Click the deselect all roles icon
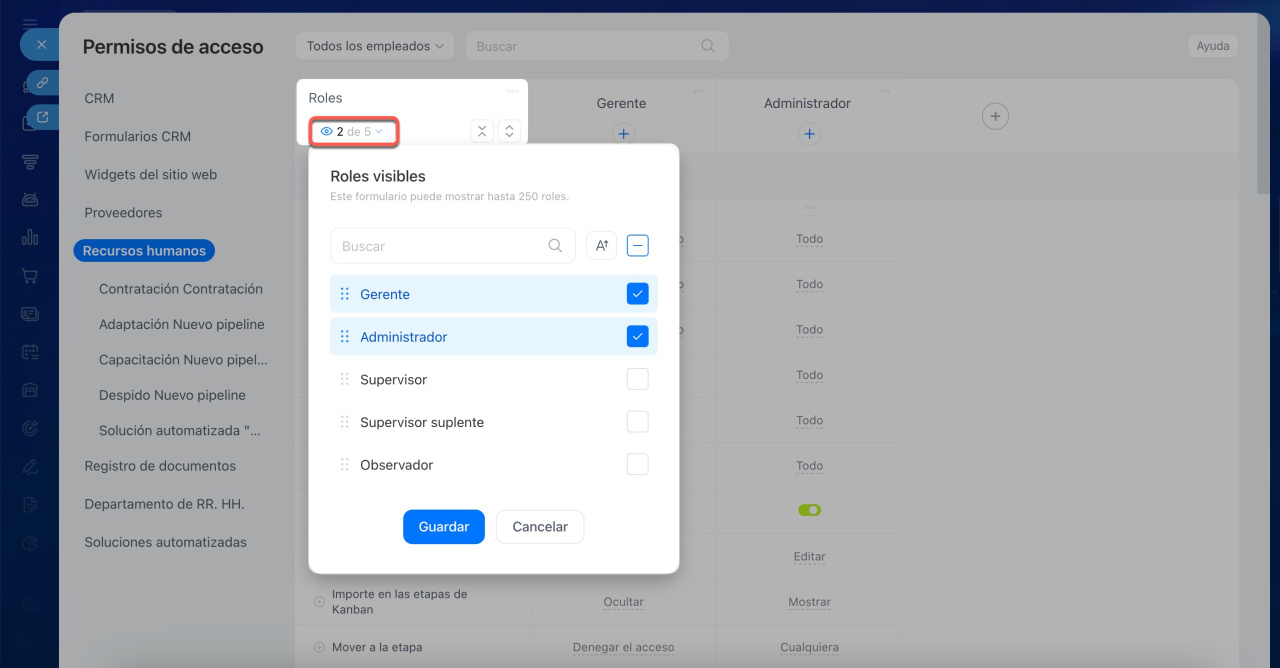Viewport: 1280px width, 668px height. [638, 245]
